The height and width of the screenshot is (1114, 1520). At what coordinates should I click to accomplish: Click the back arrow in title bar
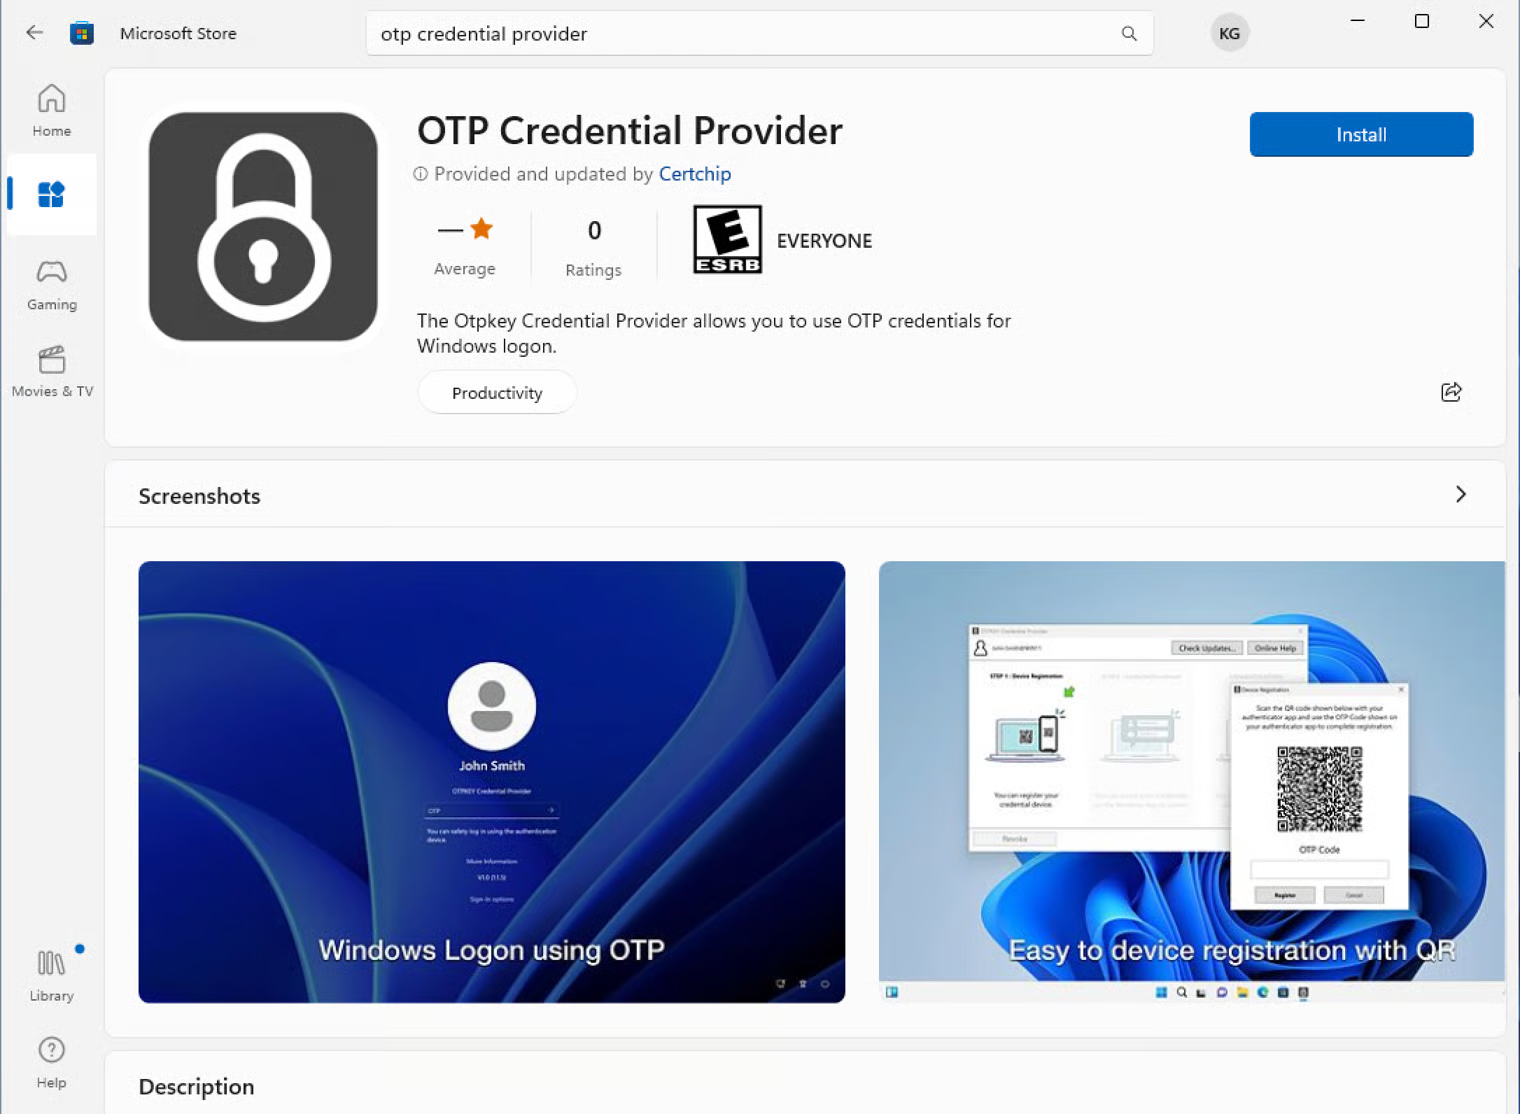(x=35, y=33)
